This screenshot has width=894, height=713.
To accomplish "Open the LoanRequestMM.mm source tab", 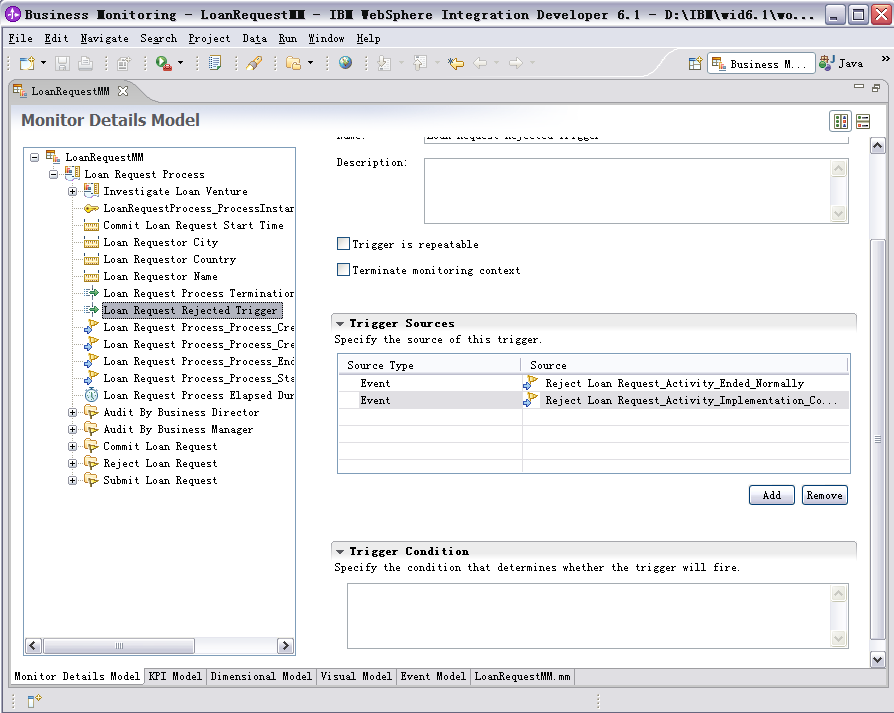I will (x=522, y=677).
